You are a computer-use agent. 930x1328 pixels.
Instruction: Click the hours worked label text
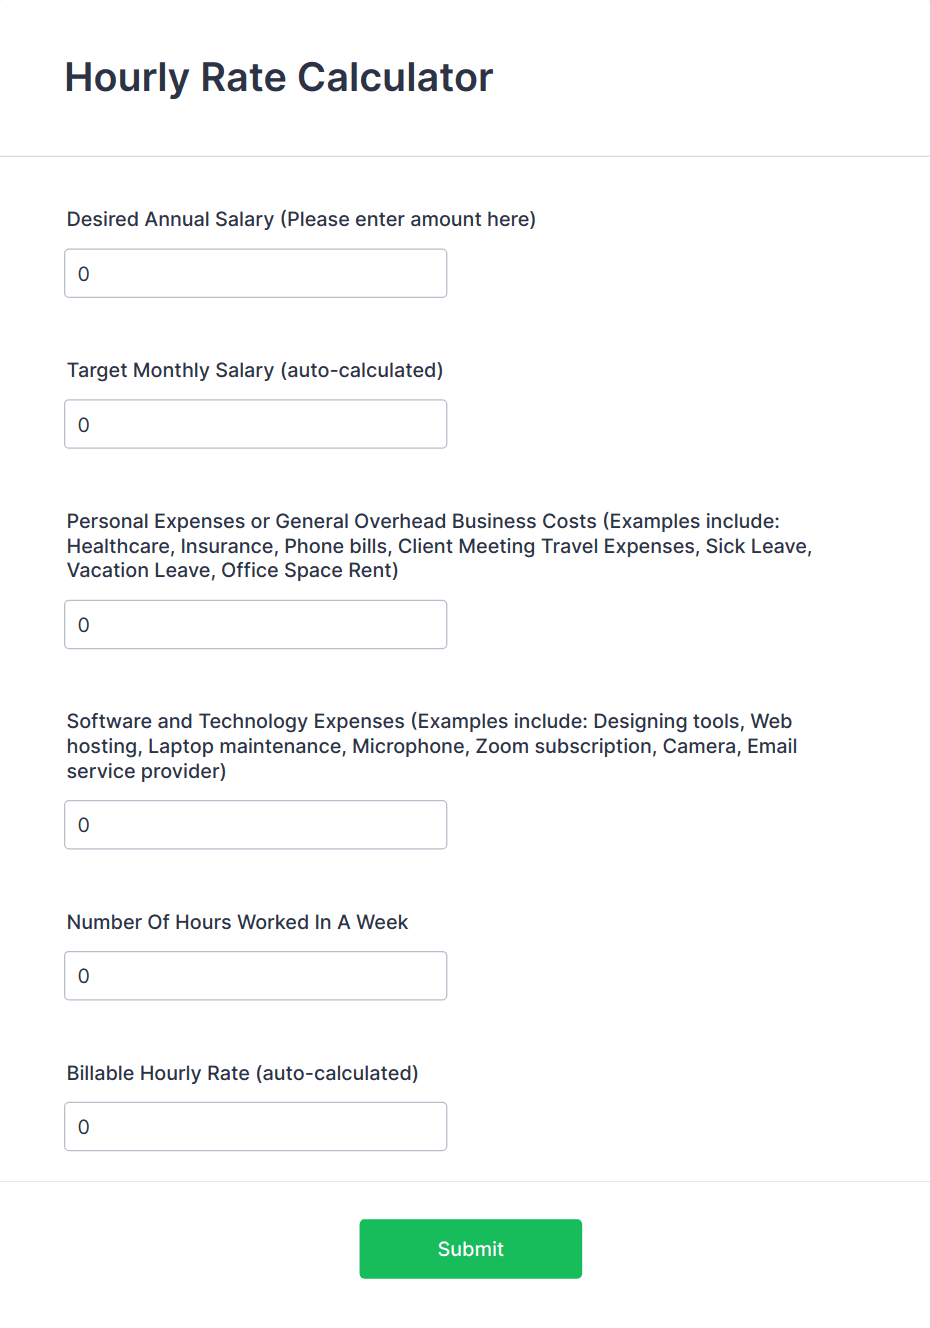tap(237, 922)
